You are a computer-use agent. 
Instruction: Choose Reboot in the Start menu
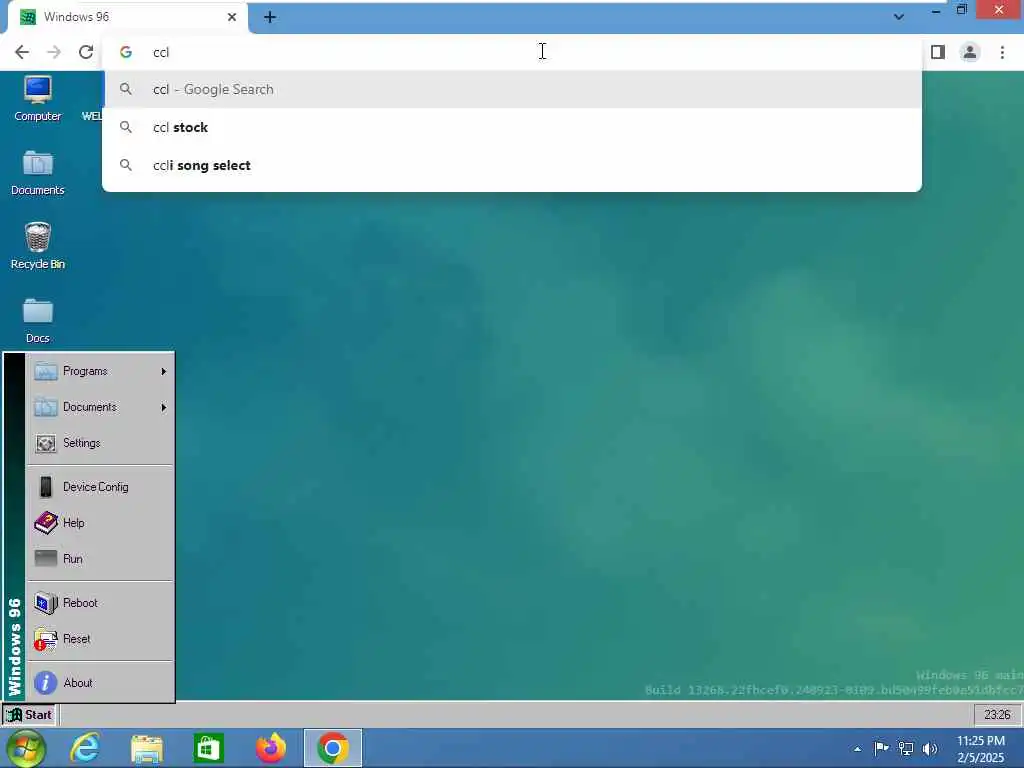(x=99, y=603)
